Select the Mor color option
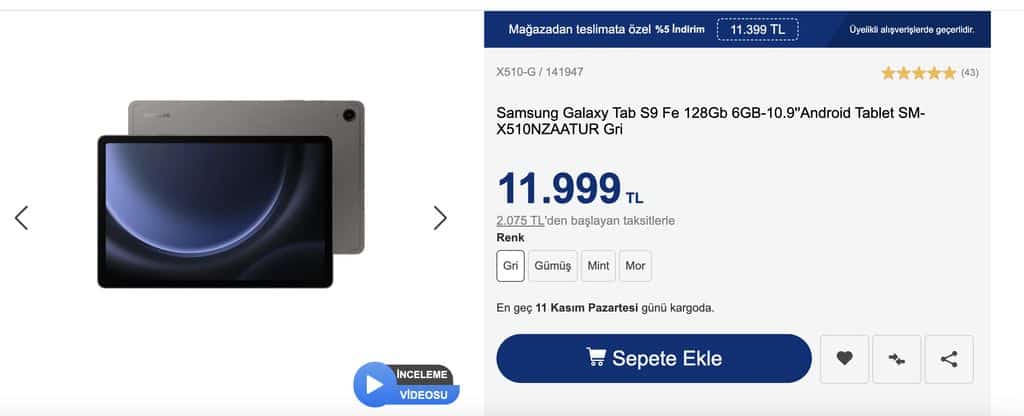Image resolution: width=1024 pixels, height=416 pixels. coord(635,266)
